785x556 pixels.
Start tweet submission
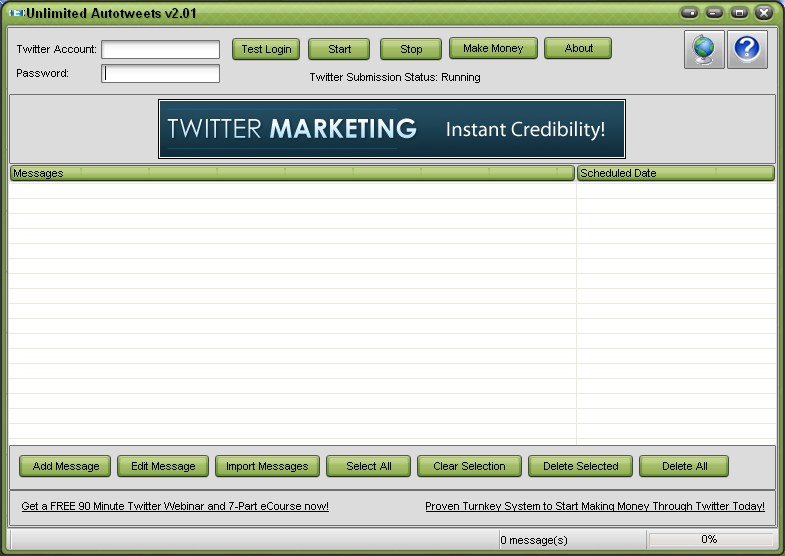point(339,49)
